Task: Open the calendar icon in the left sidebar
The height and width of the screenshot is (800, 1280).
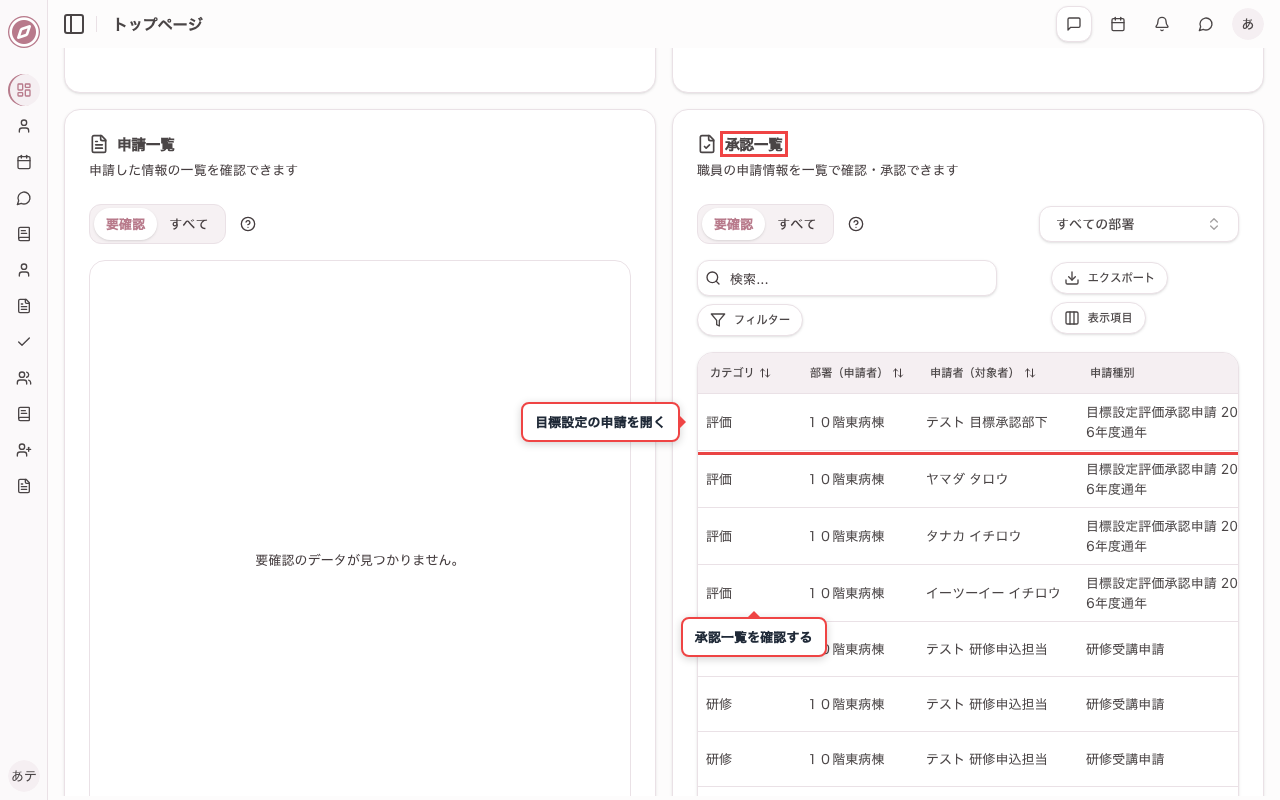Action: (x=24, y=162)
